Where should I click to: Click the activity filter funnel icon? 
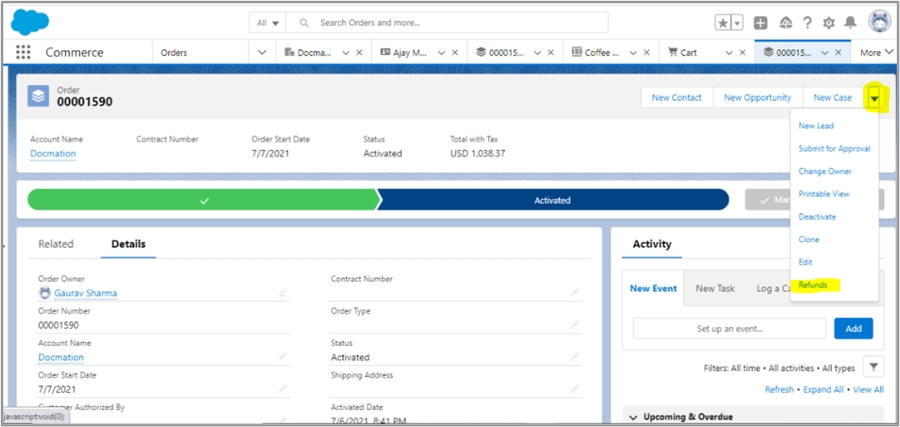pos(872,367)
